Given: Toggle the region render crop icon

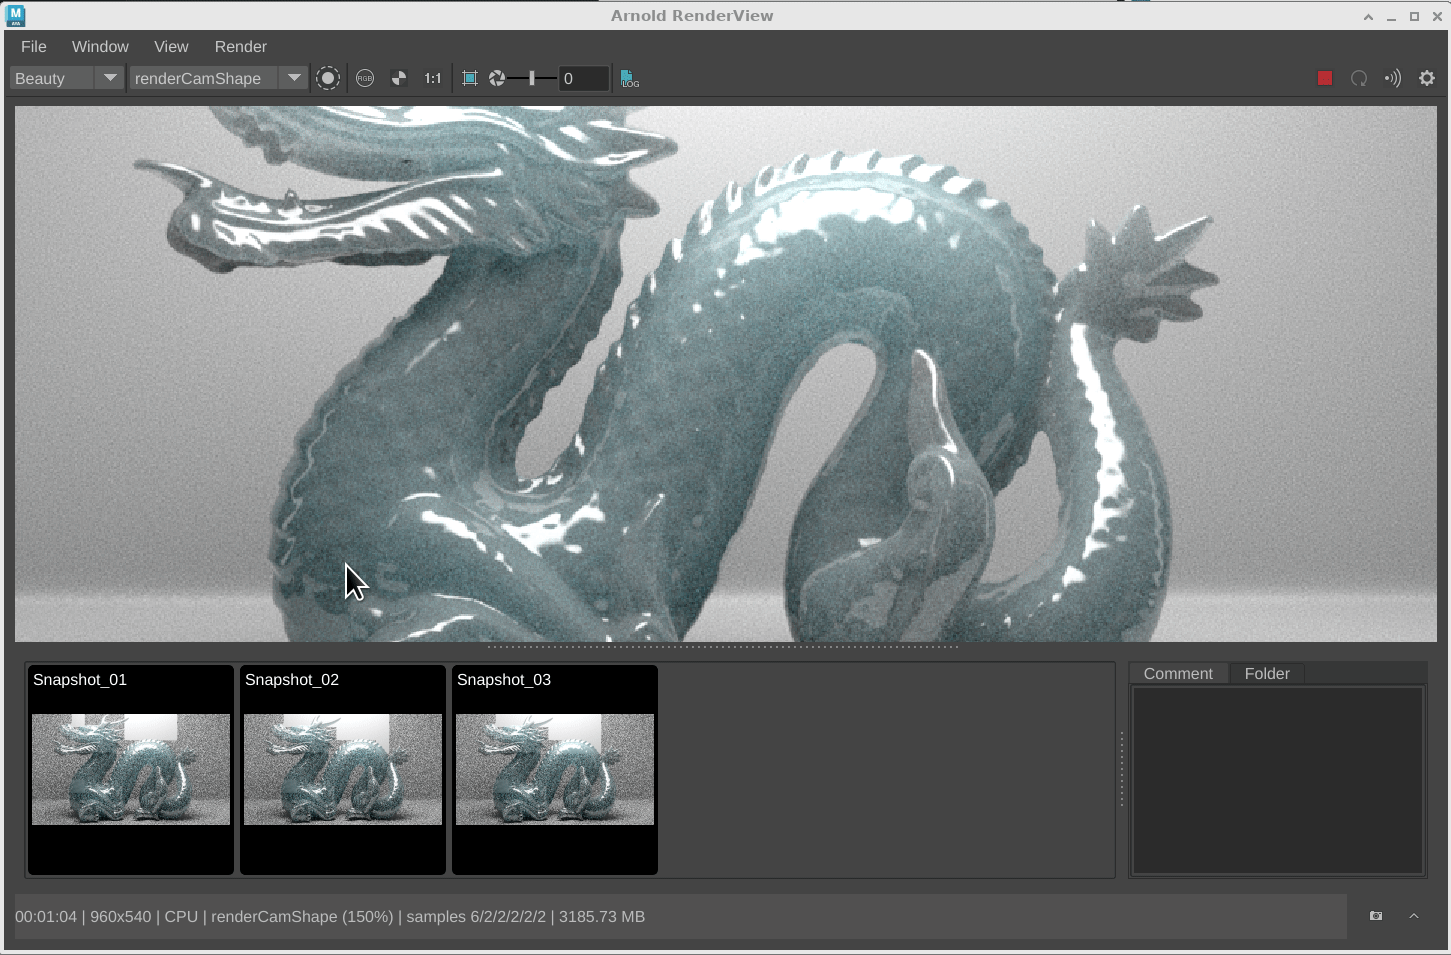Looking at the screenshot, I should pyautogui.click(x=469, y=78).
